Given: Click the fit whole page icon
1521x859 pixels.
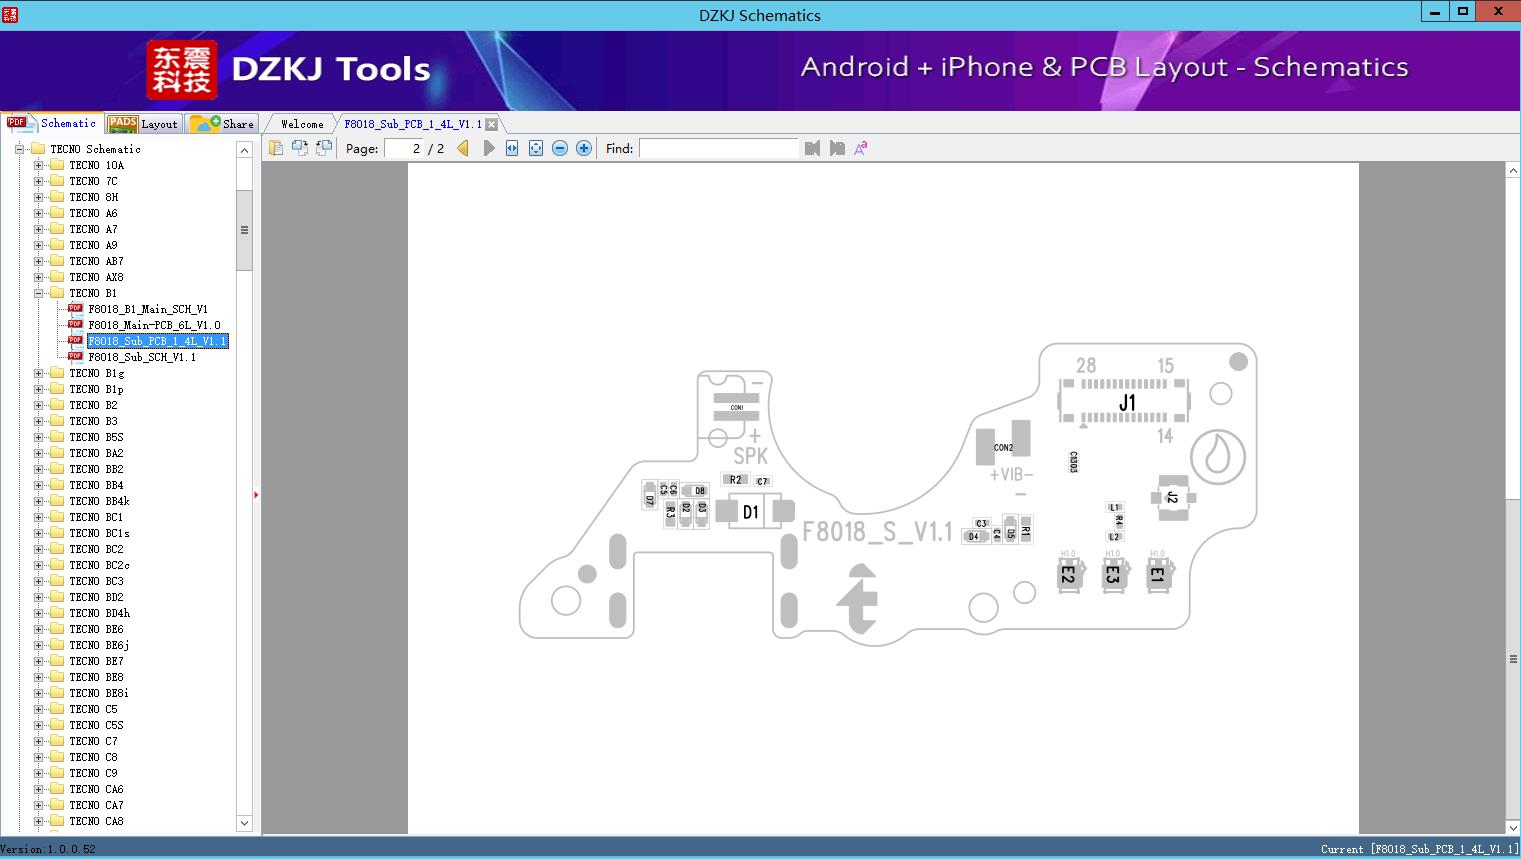Looking at the screenshot, I should click(x=536, y=148).
